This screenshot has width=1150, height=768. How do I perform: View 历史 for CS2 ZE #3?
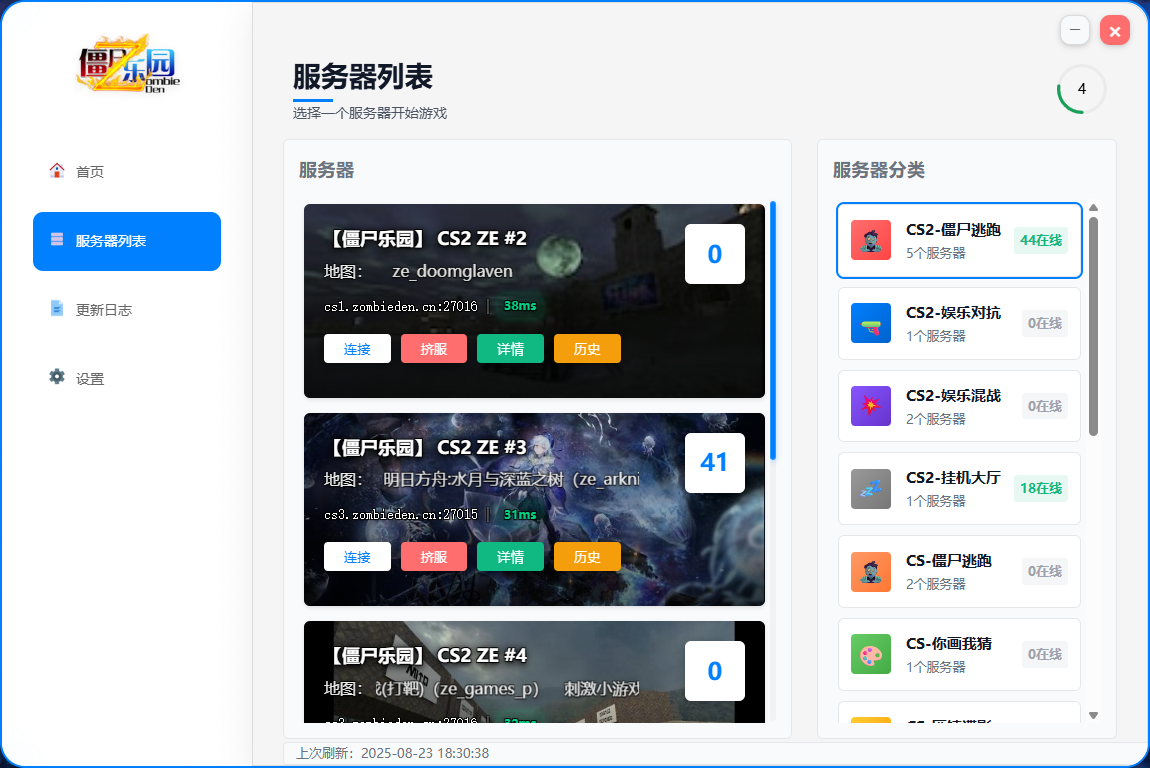(587, 557)
